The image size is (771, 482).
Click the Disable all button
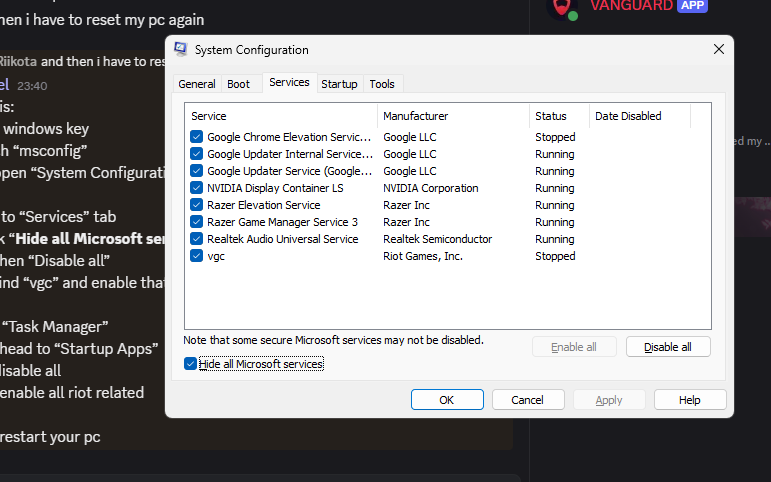tap(668, 347)
